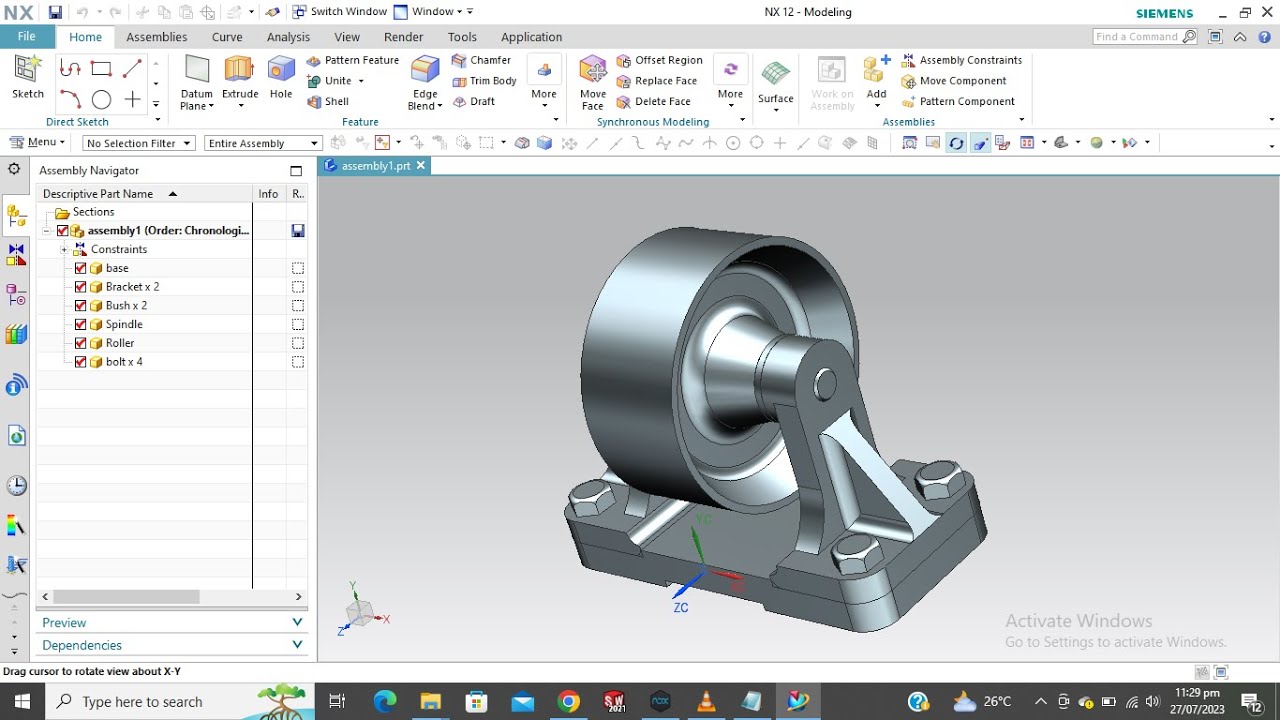Open Google Chrome from the taskbar
The width and height of the screenshot is (1280, 720).
pos(568,701)
